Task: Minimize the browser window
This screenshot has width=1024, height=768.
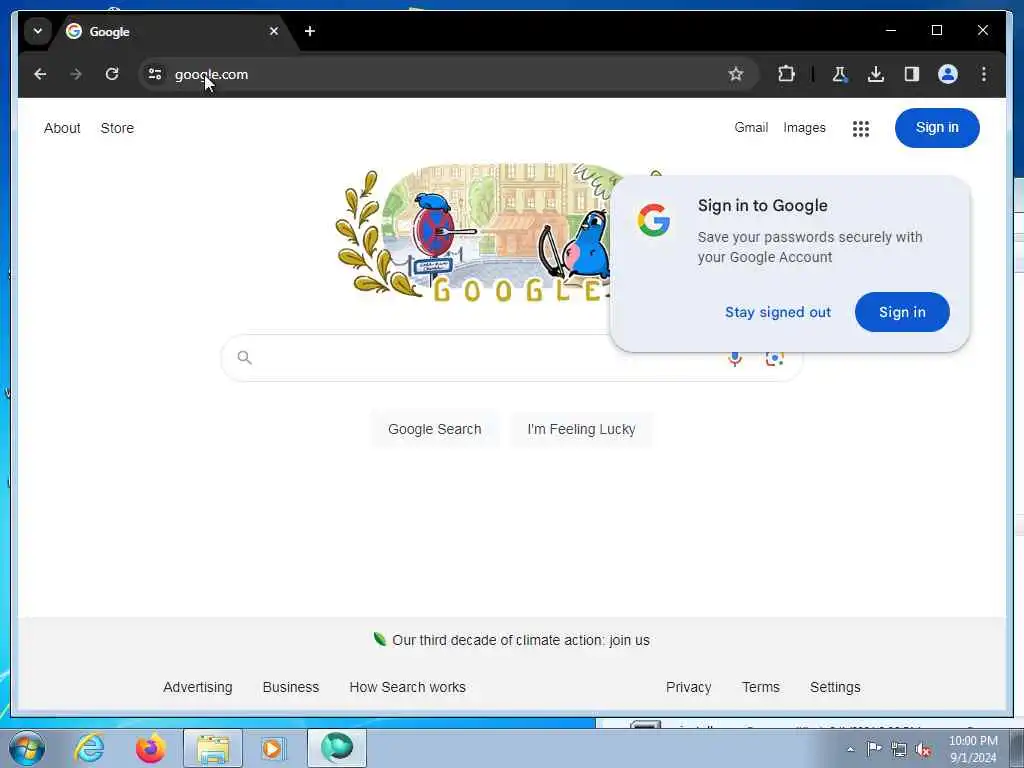Action: pos(891,31)
